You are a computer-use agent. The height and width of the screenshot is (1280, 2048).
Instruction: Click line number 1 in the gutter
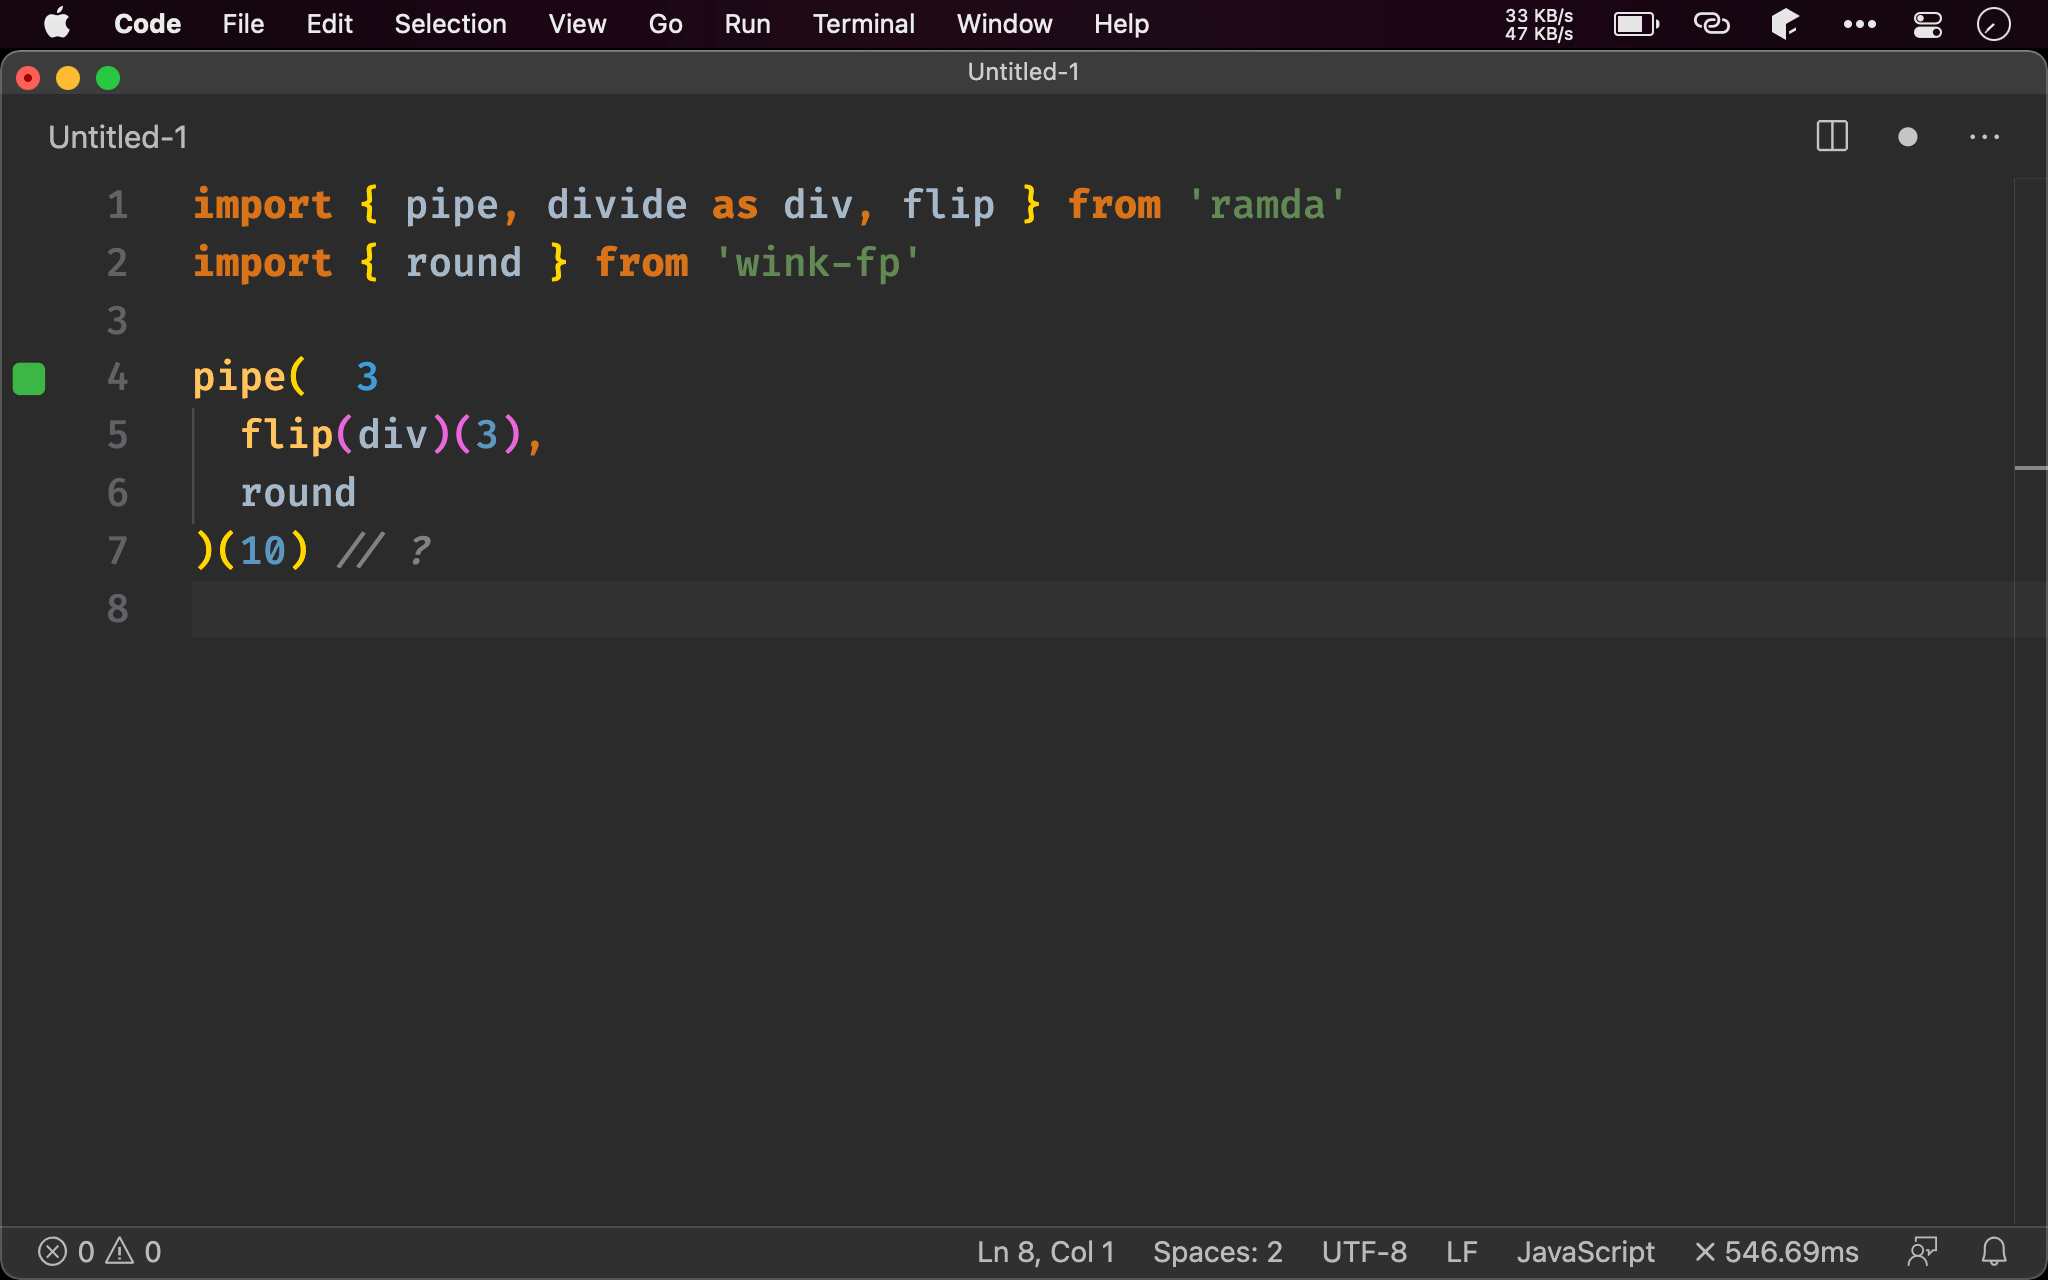(117, 205)
